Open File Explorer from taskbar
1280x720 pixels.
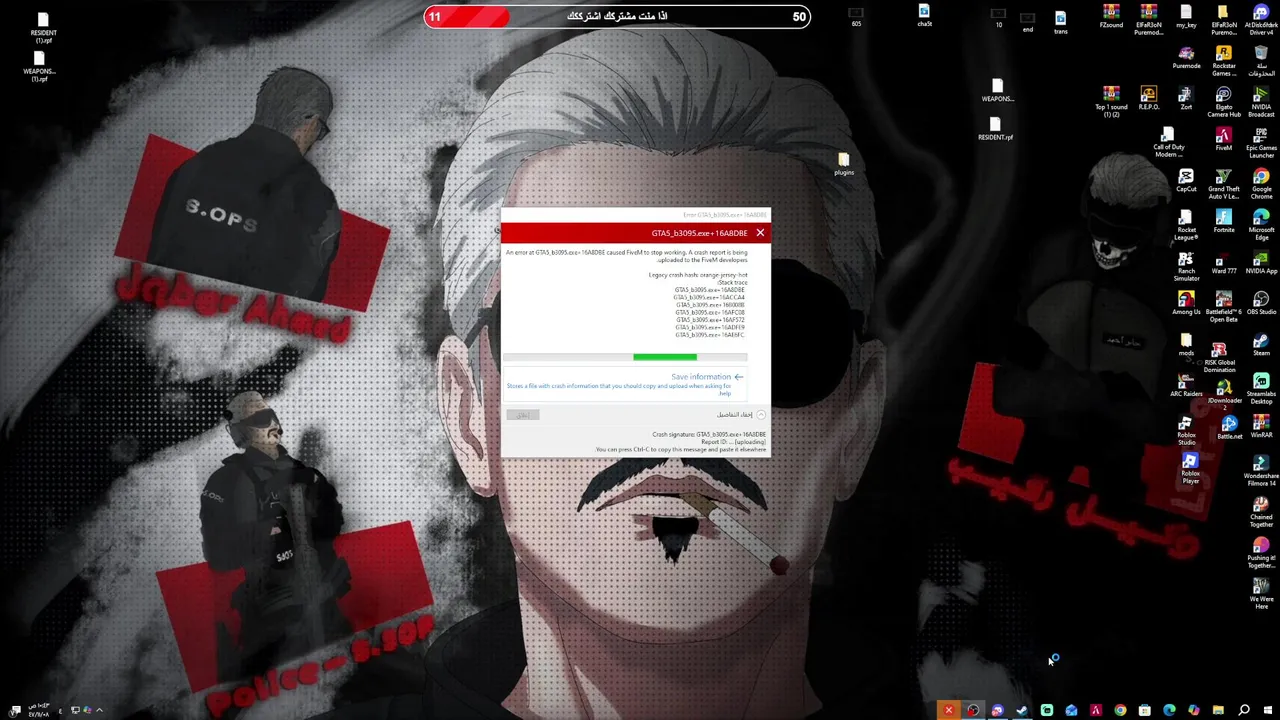(1218, 710)
